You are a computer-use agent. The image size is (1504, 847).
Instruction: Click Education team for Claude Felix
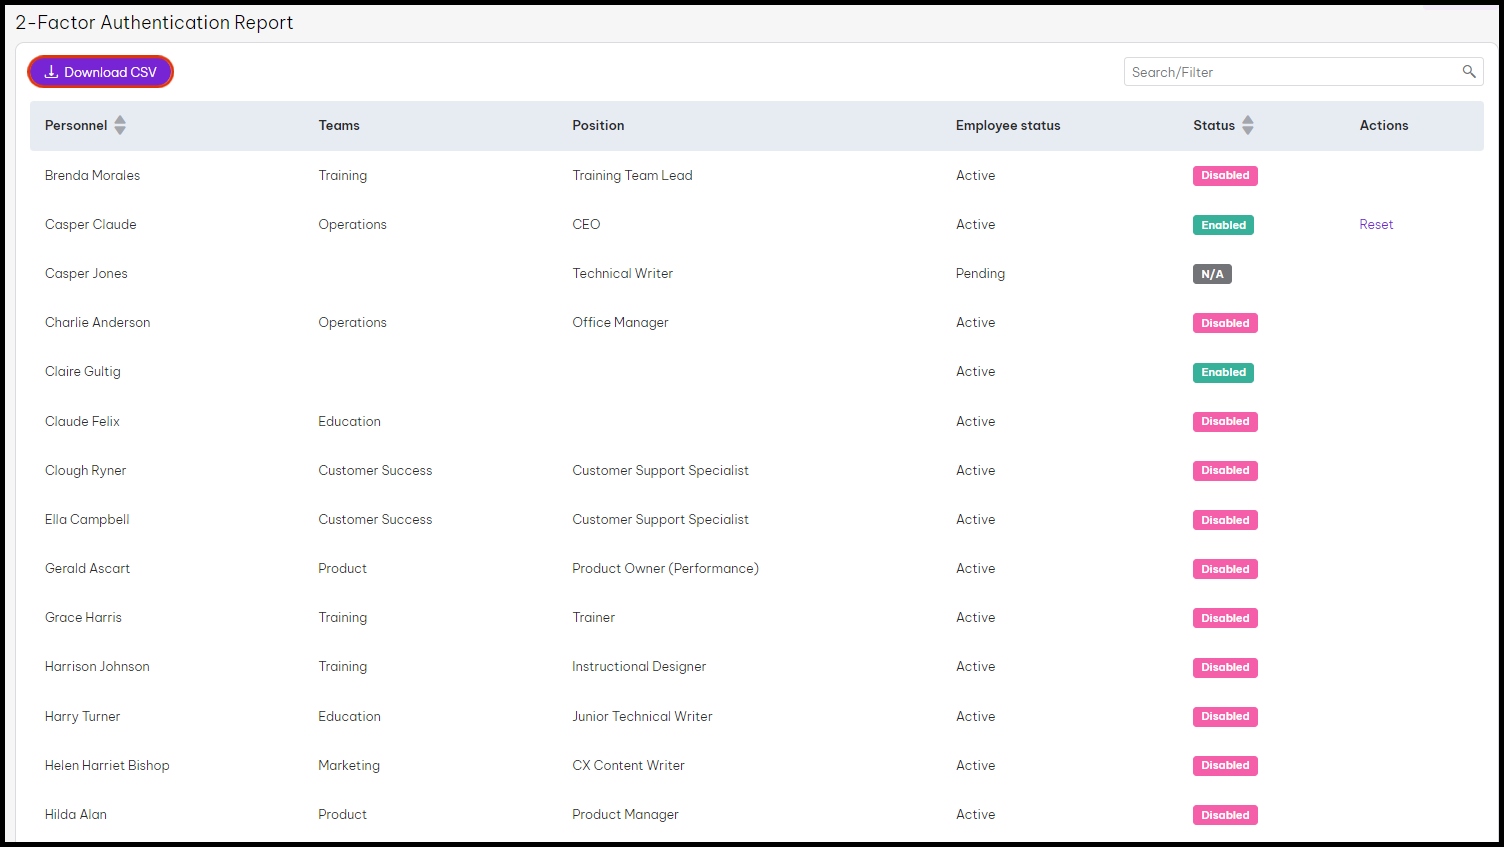click(x=349, y=422)
